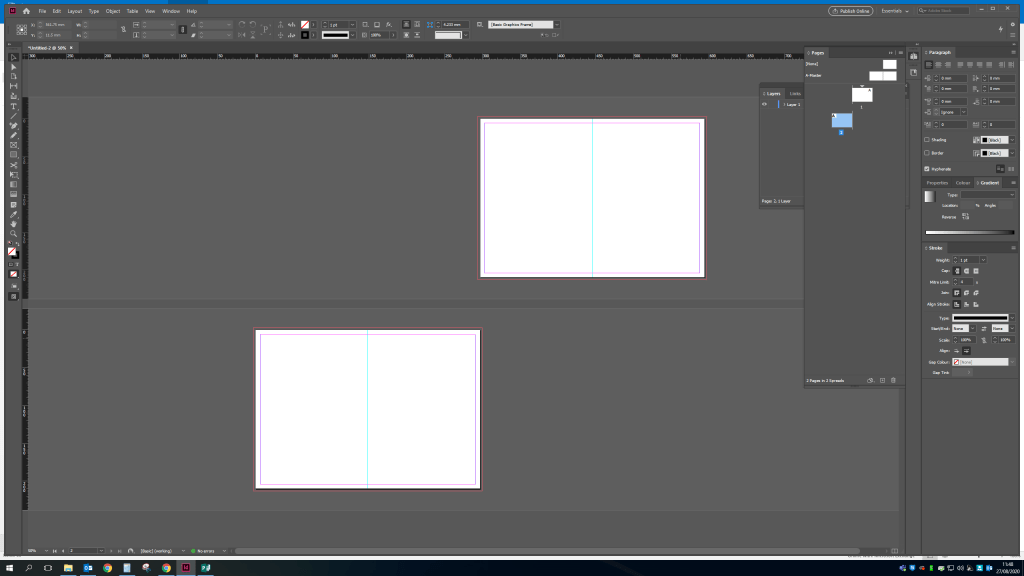Pick the Zoom magnifier tool
The height and width of the screenshot is (576, 1024).
click(x=13, y=233)
